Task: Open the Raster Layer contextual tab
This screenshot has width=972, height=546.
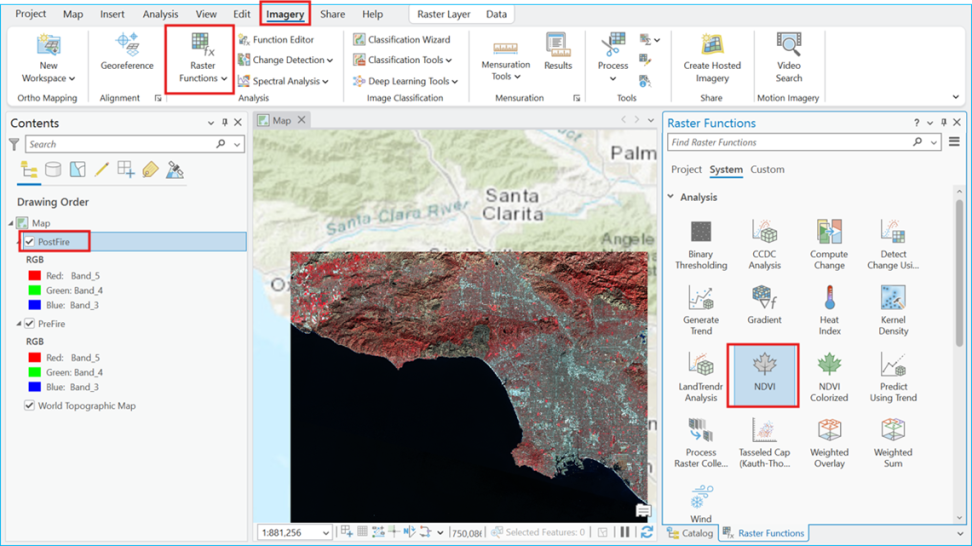Action: (443, 14)
